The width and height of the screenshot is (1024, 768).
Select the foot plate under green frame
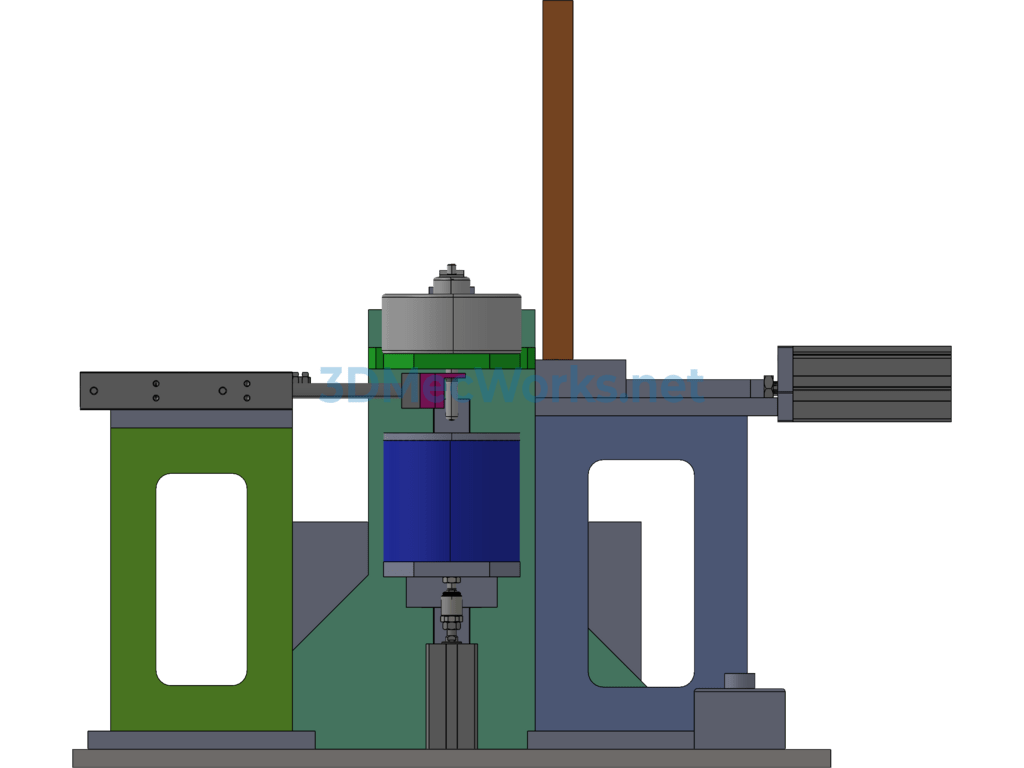click(201, 740)
